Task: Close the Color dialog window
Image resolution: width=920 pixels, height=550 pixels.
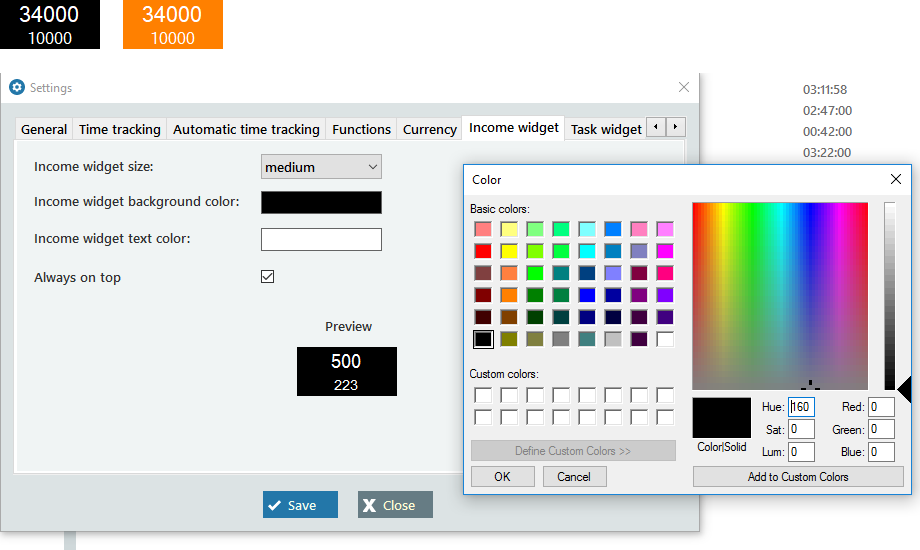Action: pos(895,179)
